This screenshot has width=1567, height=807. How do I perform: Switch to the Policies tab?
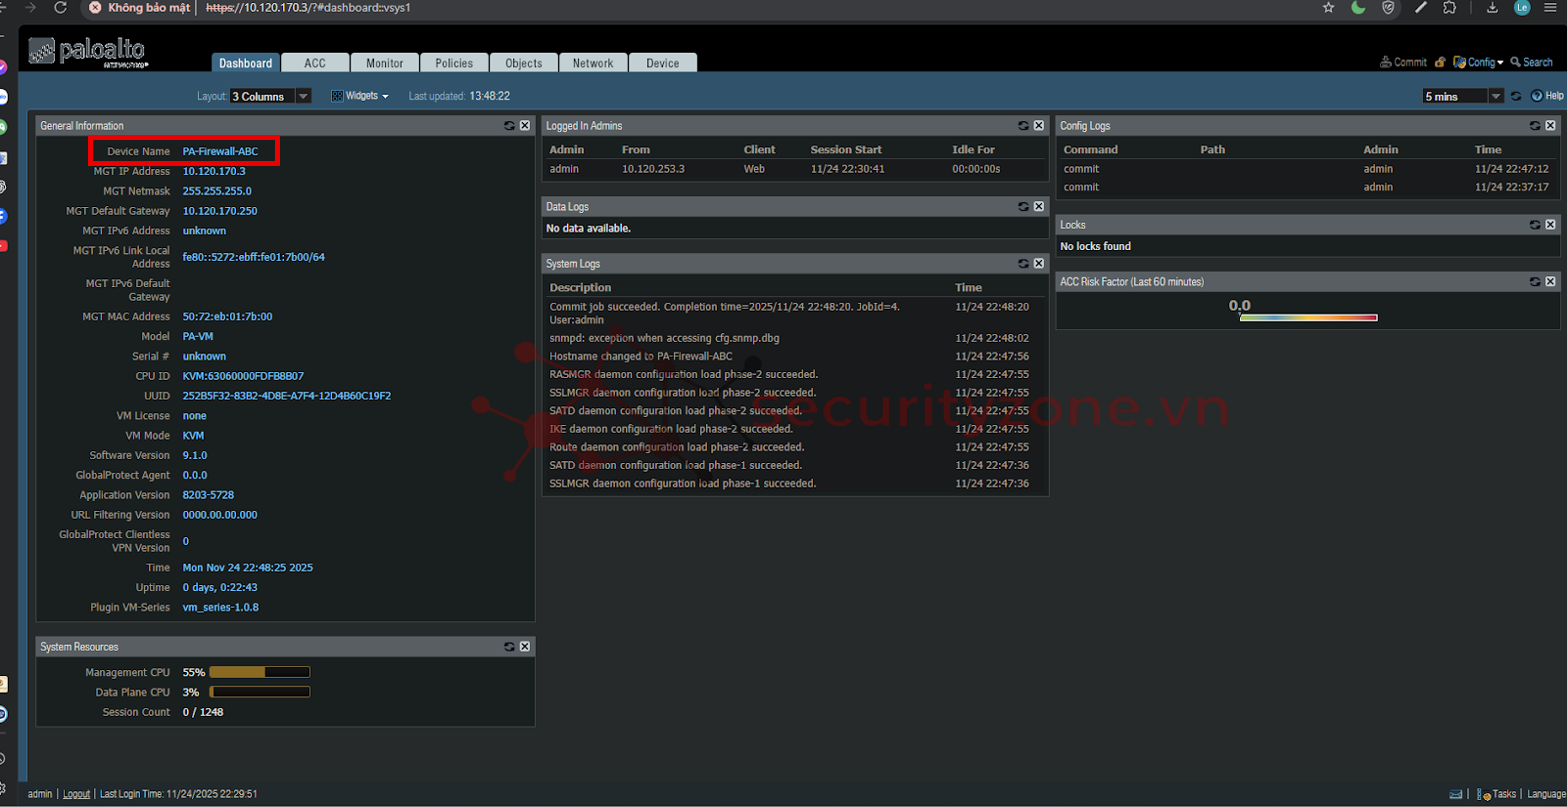coord(454,63)
